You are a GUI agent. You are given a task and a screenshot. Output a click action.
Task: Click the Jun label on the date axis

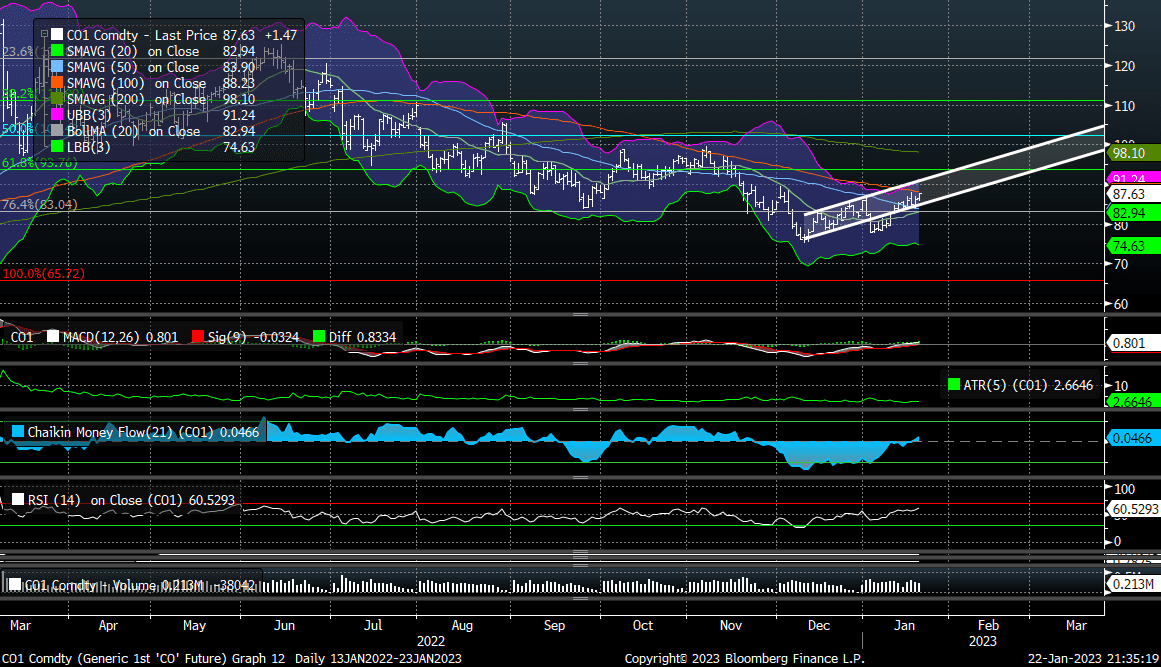(x=284, y=626)
